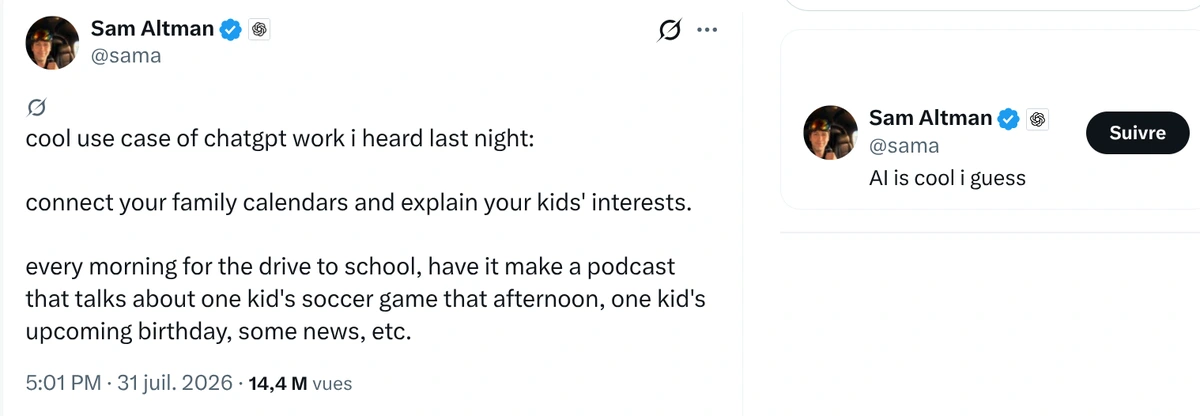
Task: Click the small Grok icon above the tweet text
Action: (x=37, y=106)
